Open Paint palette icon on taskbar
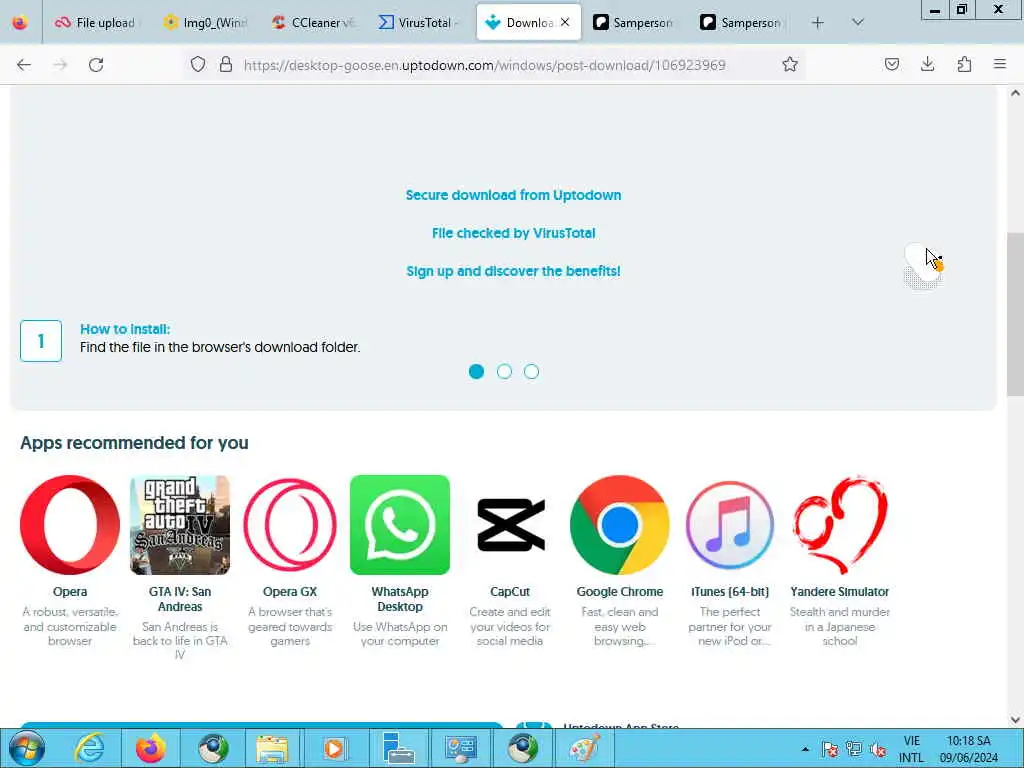1024x768 pixels. (584, 748)
